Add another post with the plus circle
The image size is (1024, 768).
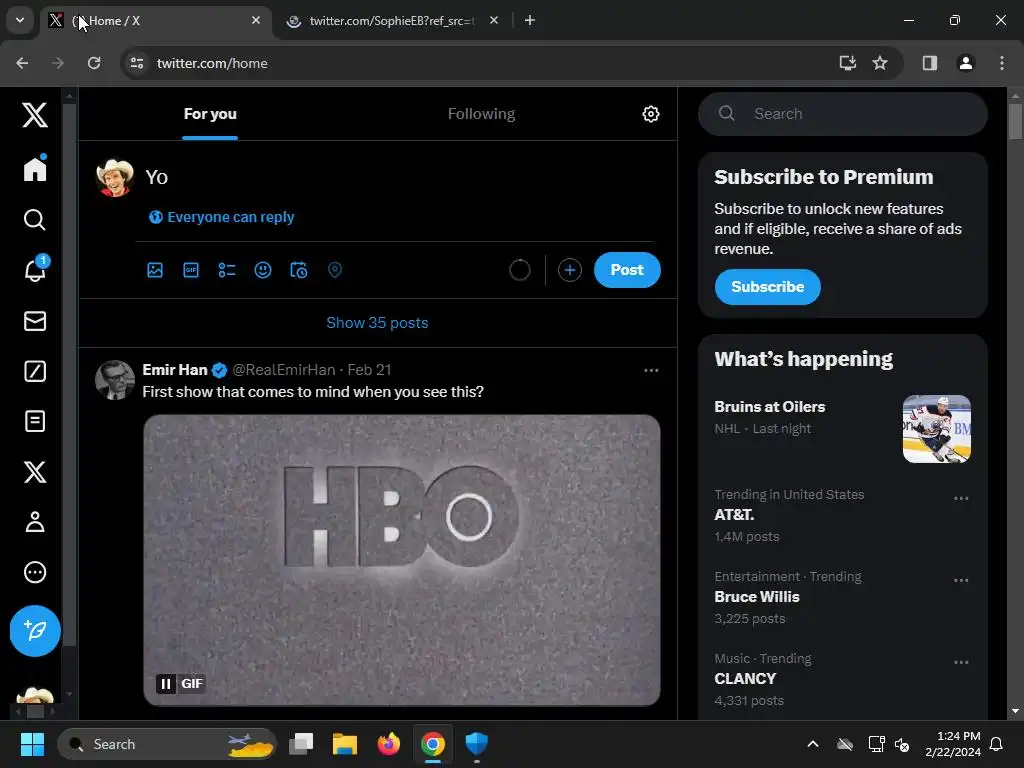[569, 270]
